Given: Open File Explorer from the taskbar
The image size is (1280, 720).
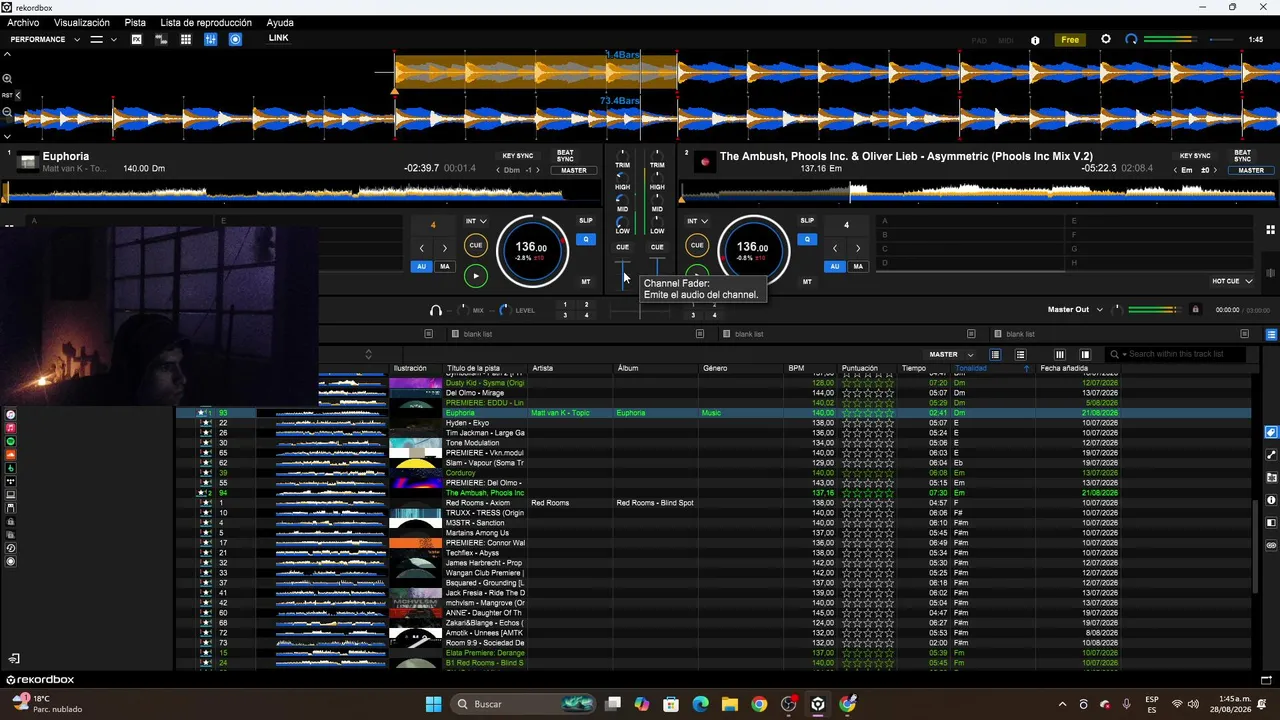Looking at the screenshot, I should tap(730, 704).
